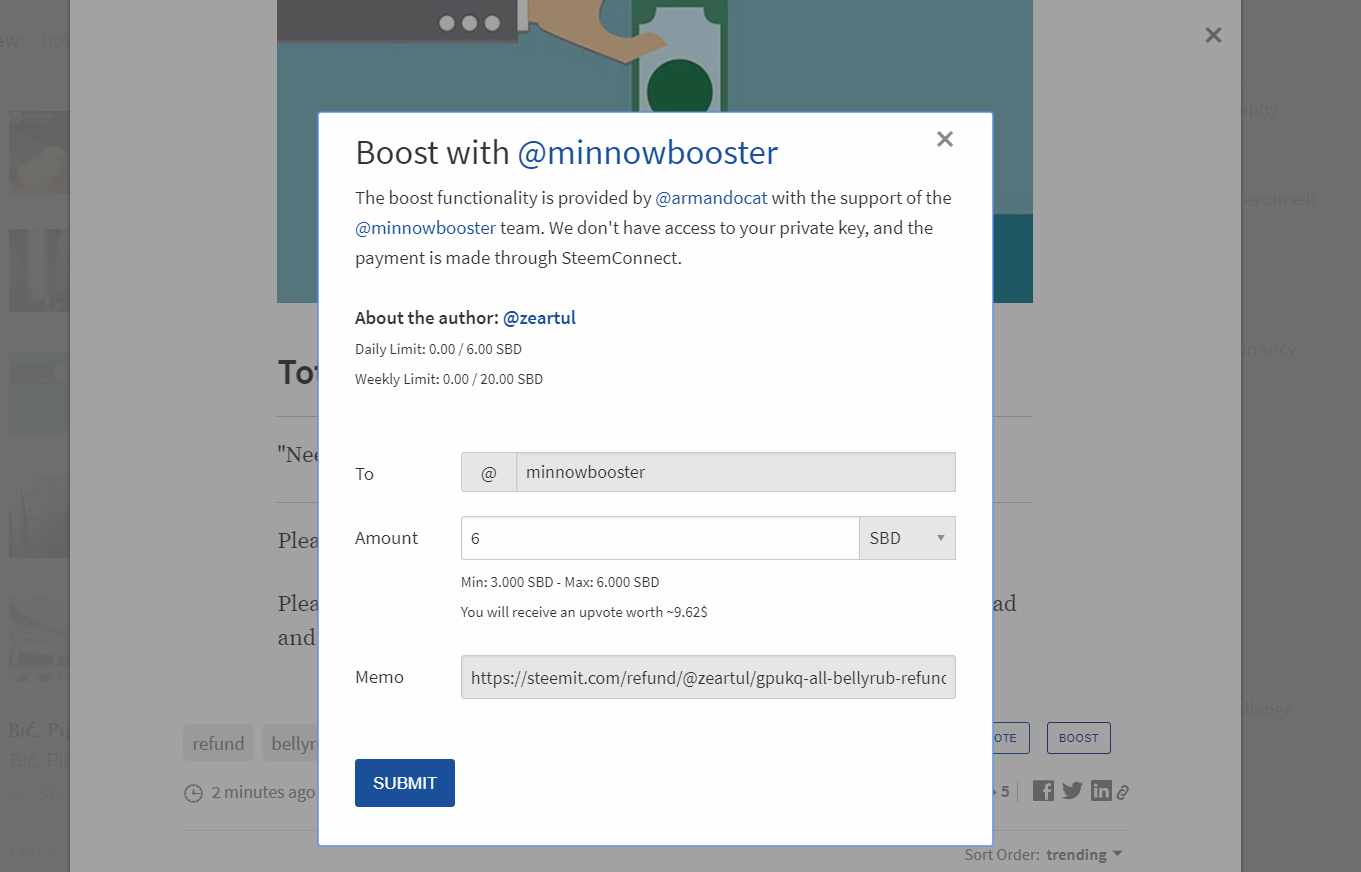Share the post via the Twitter icon
Viewport: 1361px width, 872px height.
pos(1072,791)
